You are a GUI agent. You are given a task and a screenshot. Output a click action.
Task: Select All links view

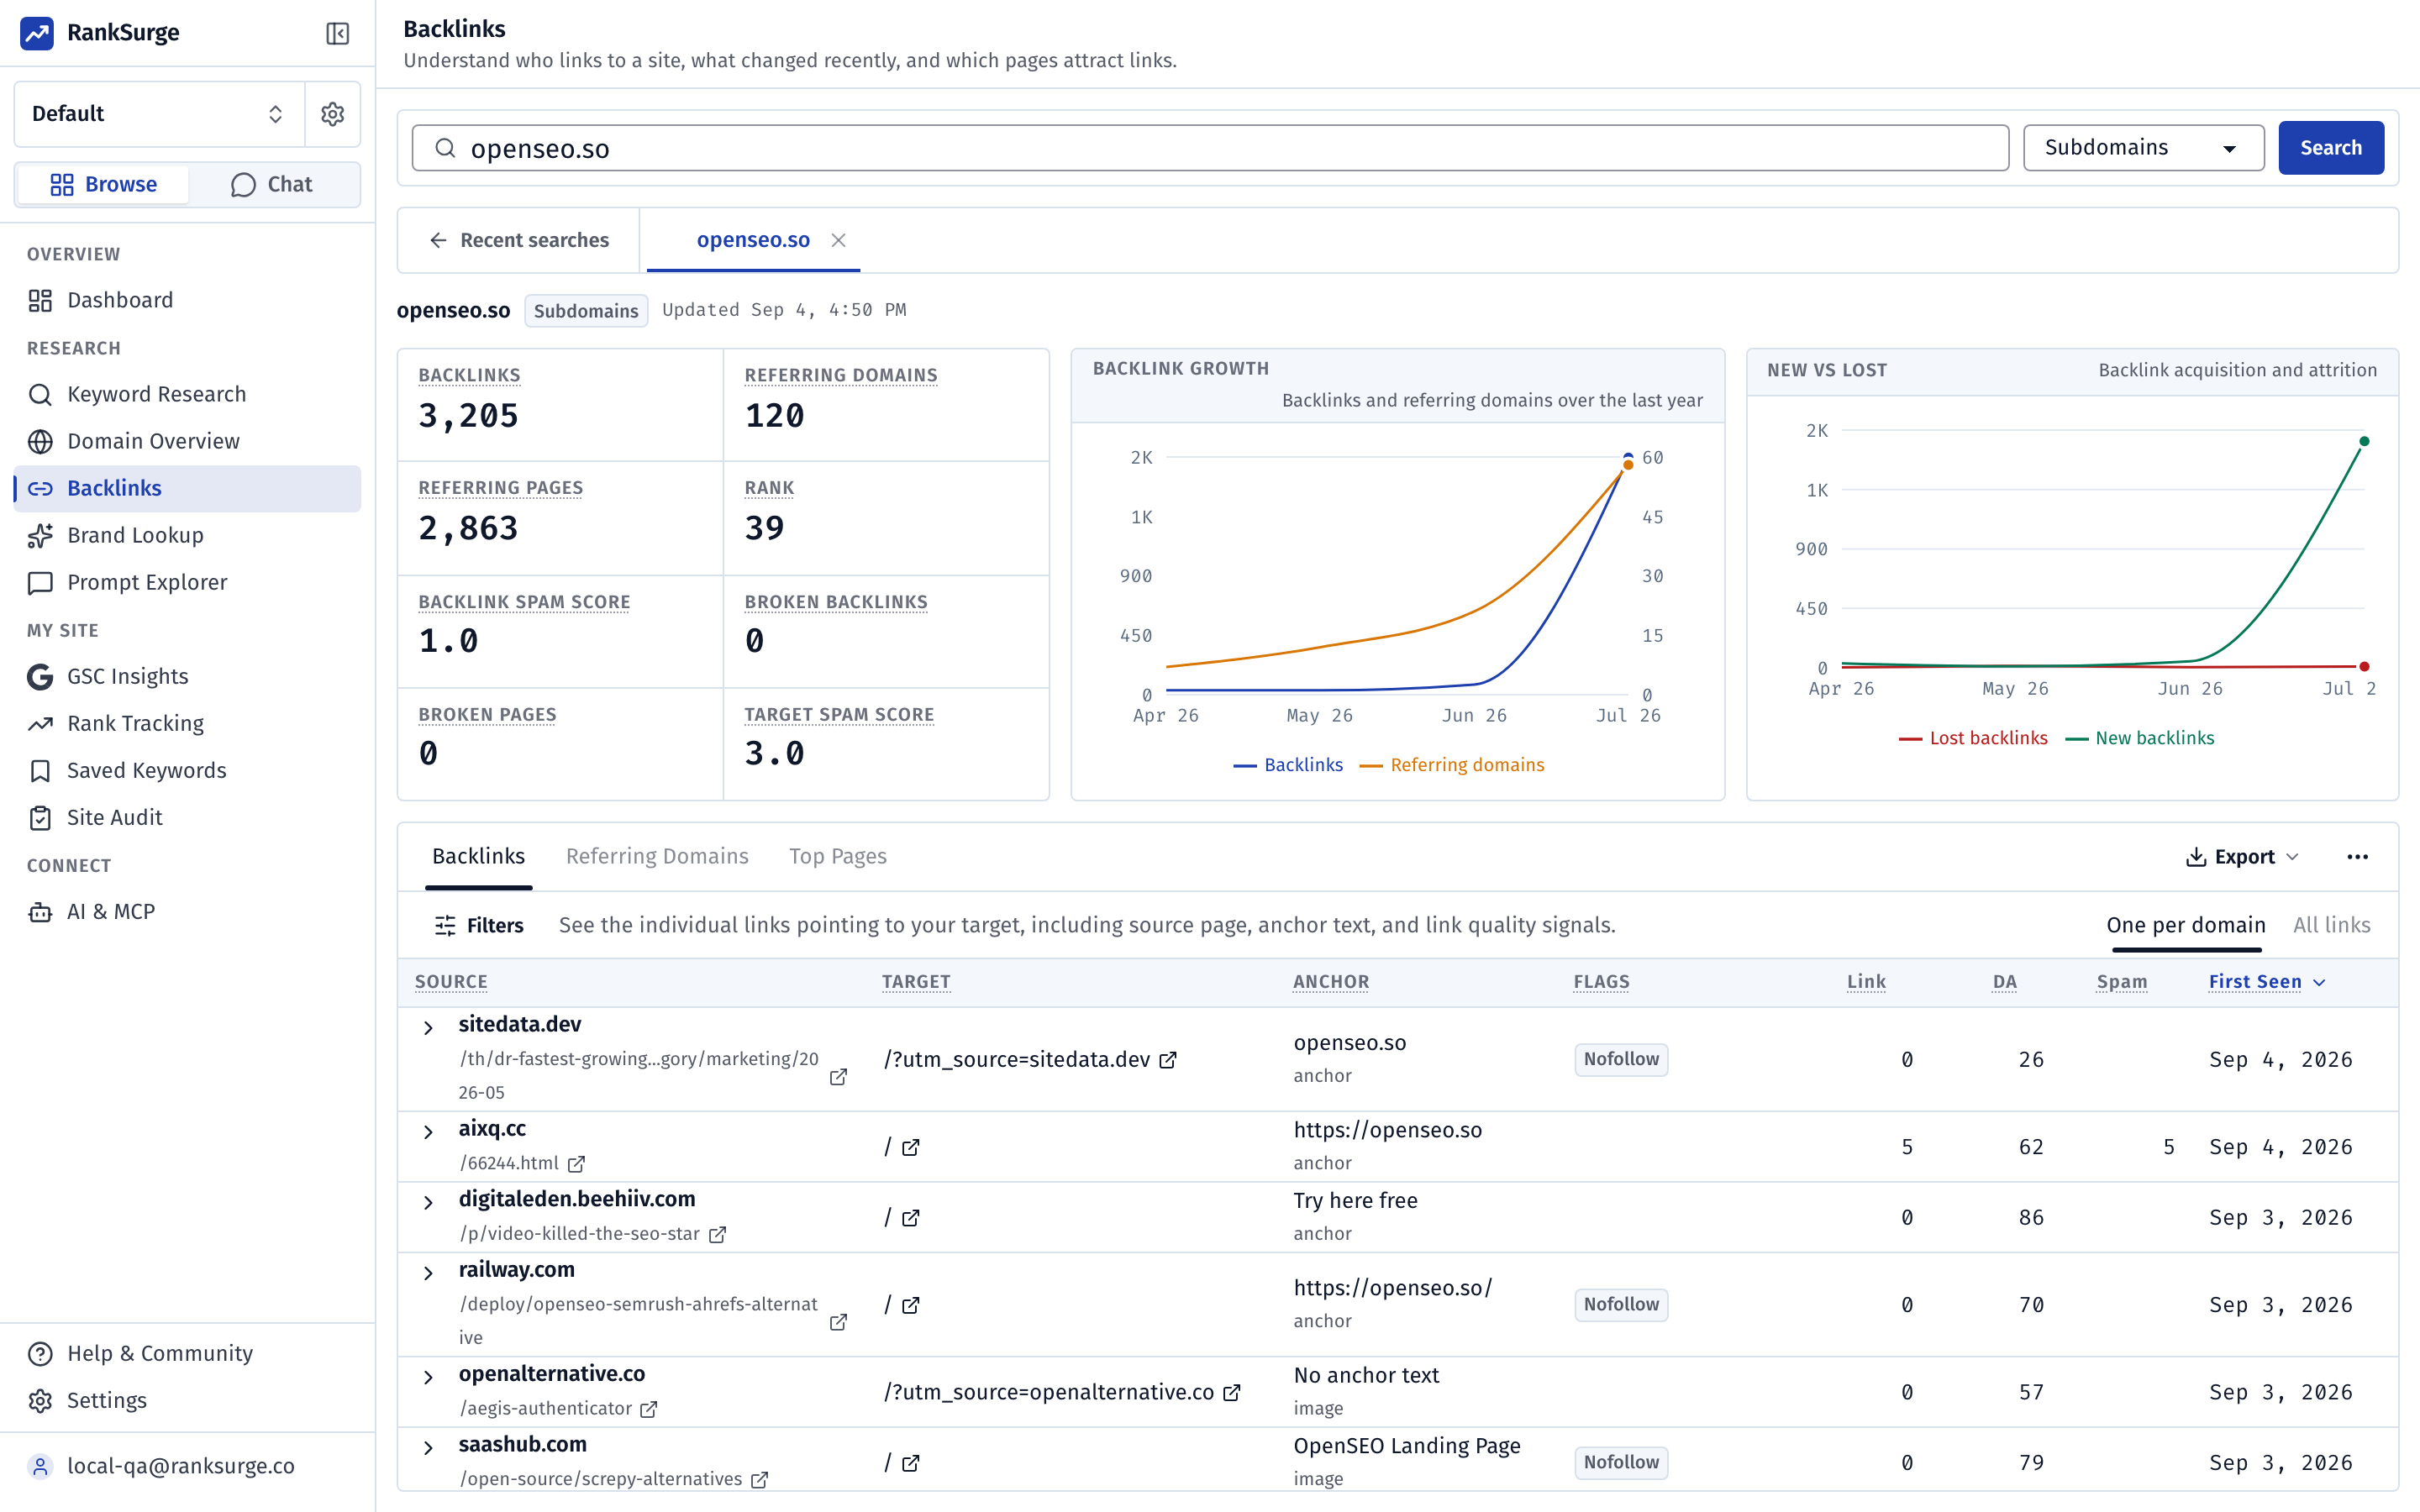point(2331,925)
